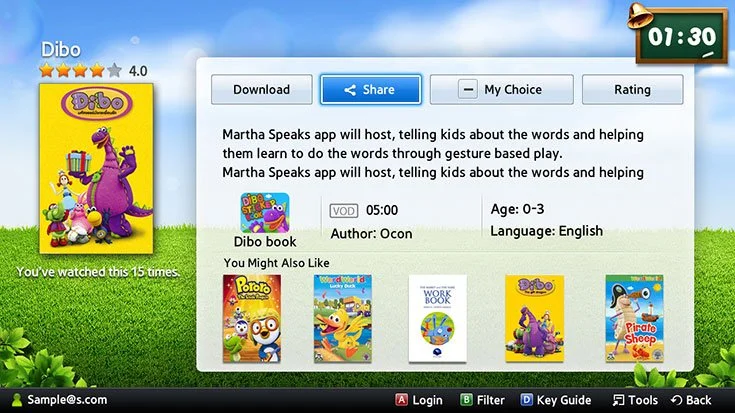Screen dimensions: 735x413
Task: Click the Dibo book label
Action: point(265,241)
